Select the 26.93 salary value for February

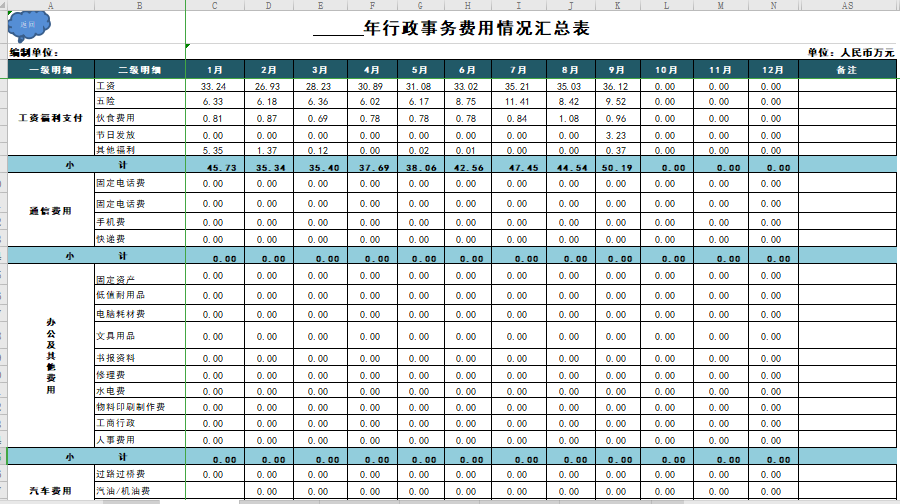tap(268, 86)
